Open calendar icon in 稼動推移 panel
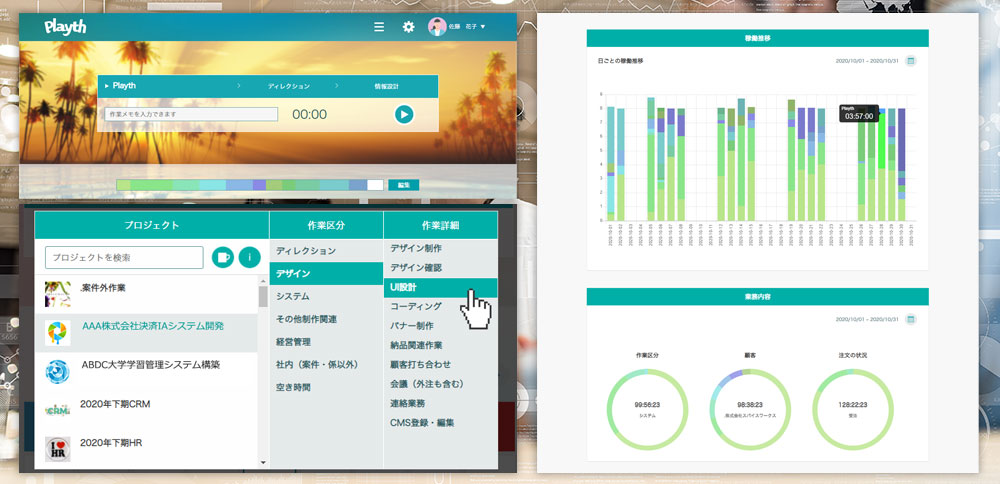Screen dimensions: 1000x484 pyautogui.click(x=911, y=61)
